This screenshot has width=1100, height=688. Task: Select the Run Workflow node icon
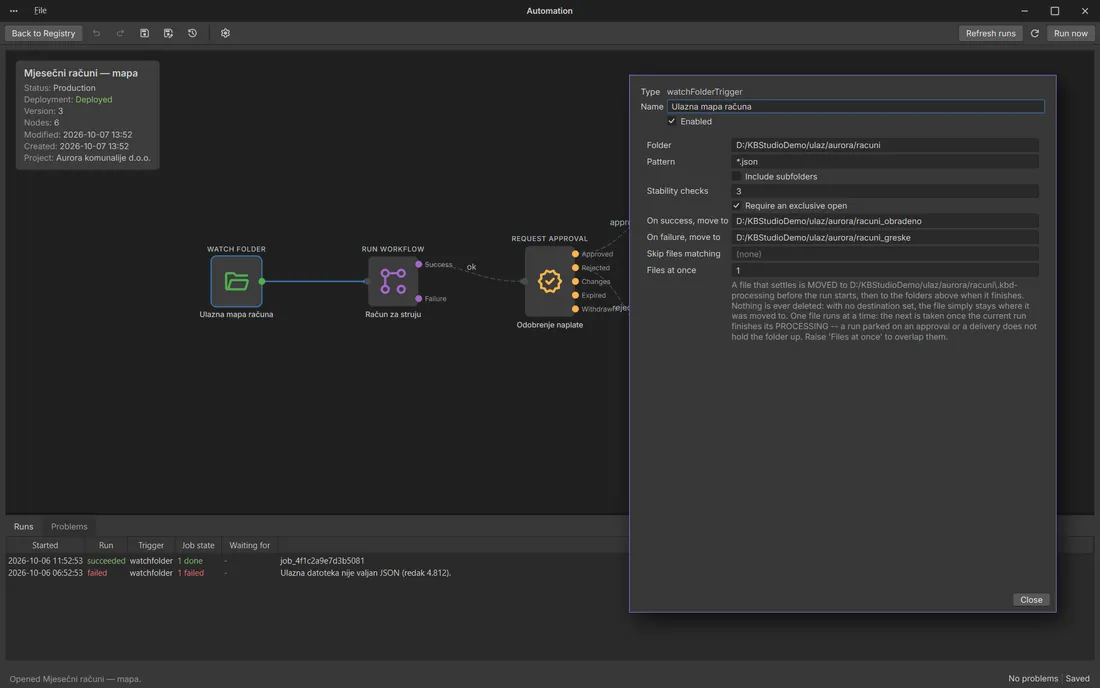393,281
